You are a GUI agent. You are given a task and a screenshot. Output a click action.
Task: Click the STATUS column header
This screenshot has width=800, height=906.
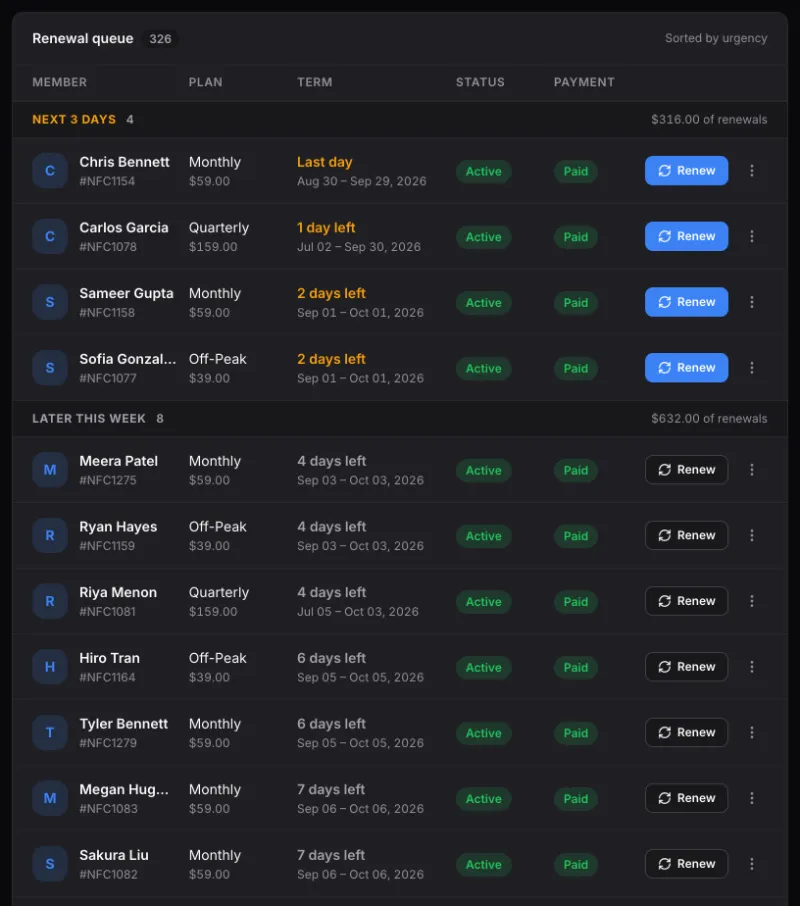pyautogui.click(x=480, y=82)
